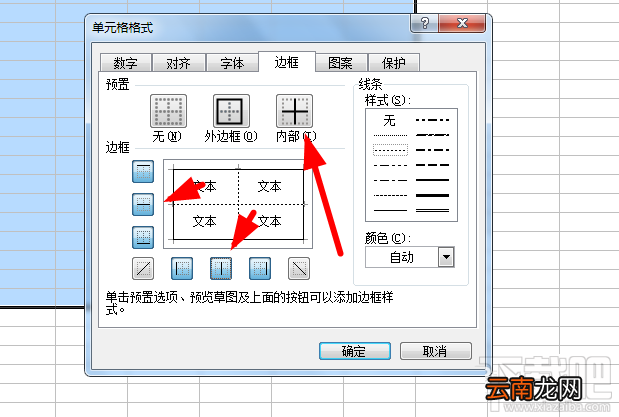The image size is (619, 417).
Task: Toggle the diagonal-up border button
Action: point(143,269)
